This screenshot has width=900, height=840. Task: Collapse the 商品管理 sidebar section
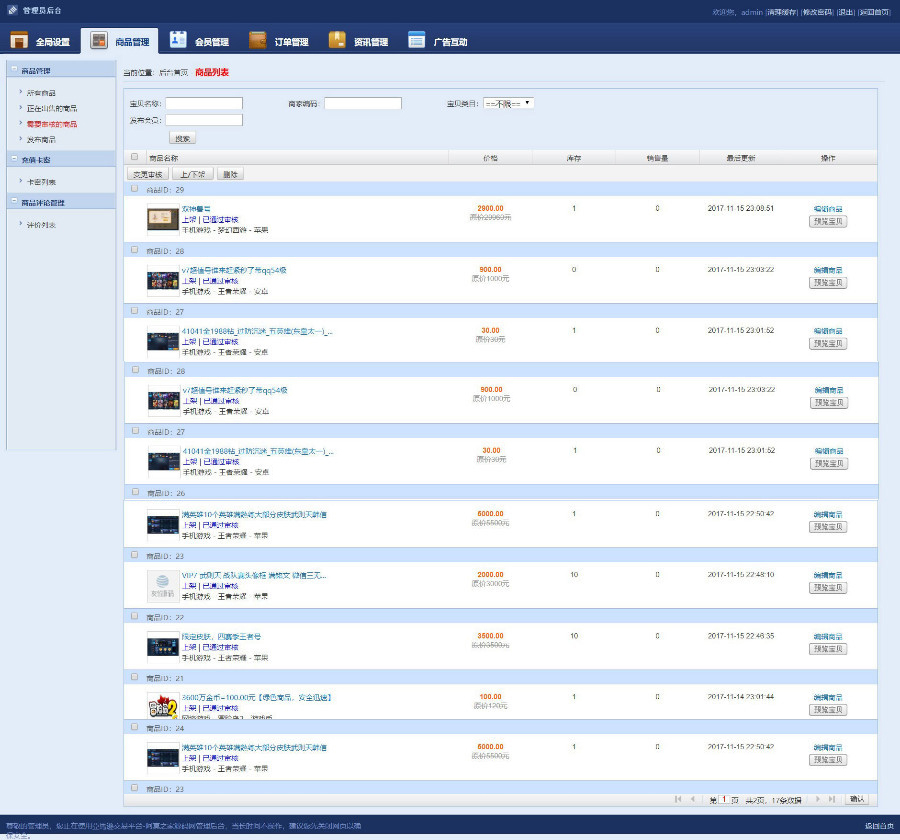tap(14, 70)
